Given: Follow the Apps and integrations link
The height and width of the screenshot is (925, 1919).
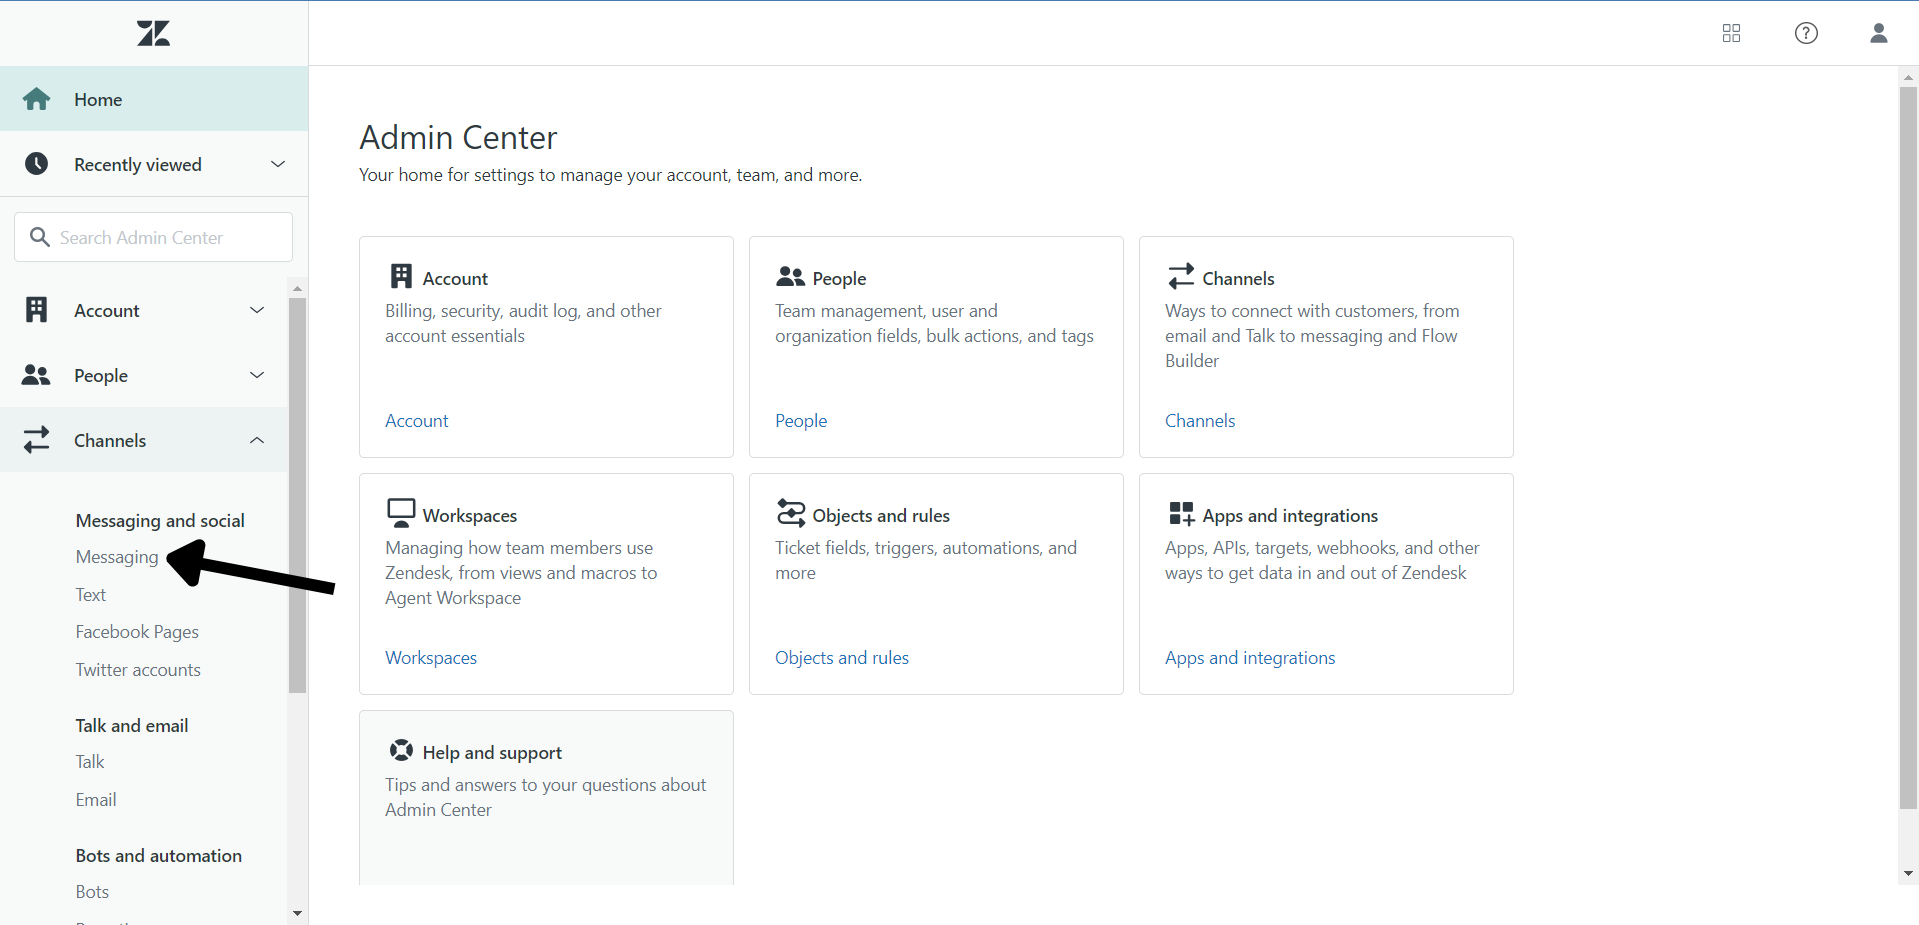Looking at the screenshot, I should point(1250,658).
